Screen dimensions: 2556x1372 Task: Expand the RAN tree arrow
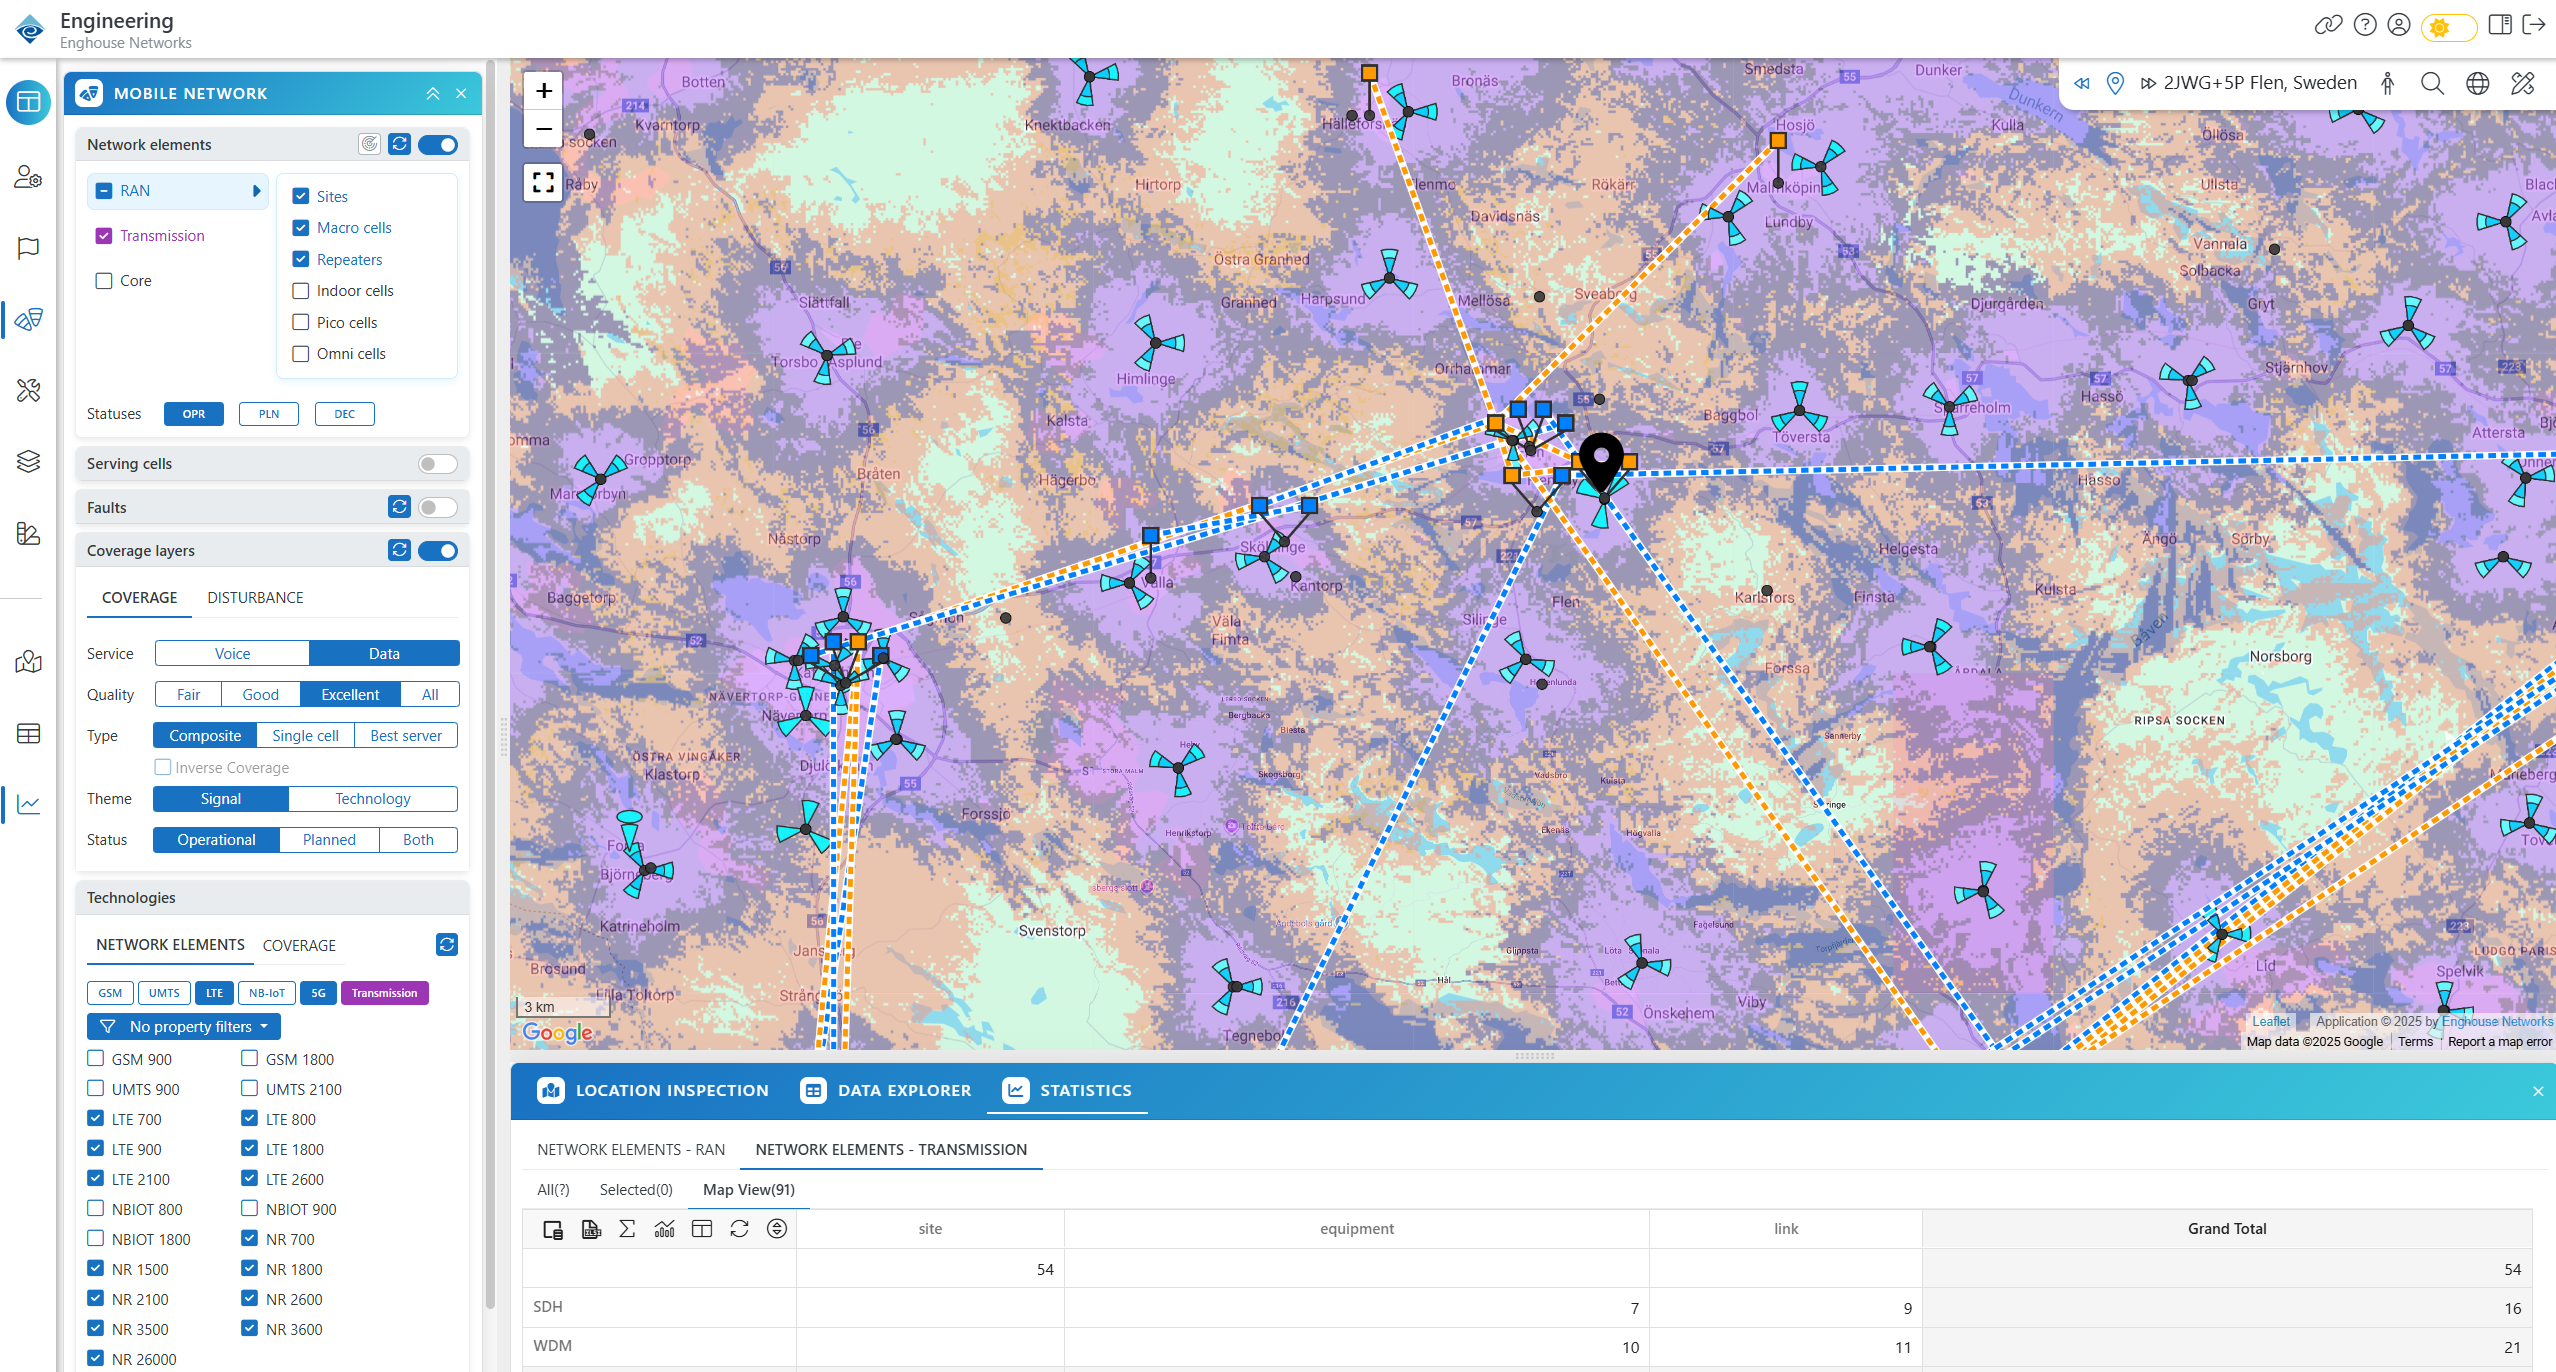pyautogui.click(x=256, y=191)
